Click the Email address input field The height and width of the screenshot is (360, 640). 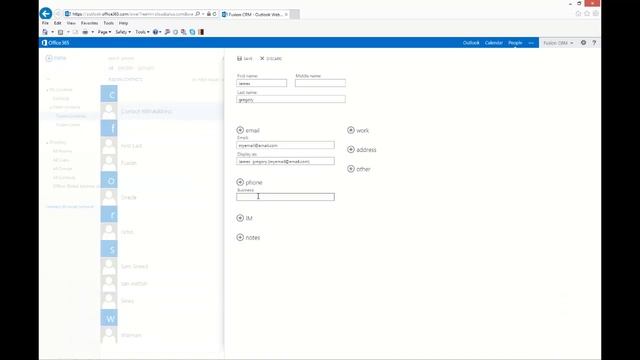(285, 145)
